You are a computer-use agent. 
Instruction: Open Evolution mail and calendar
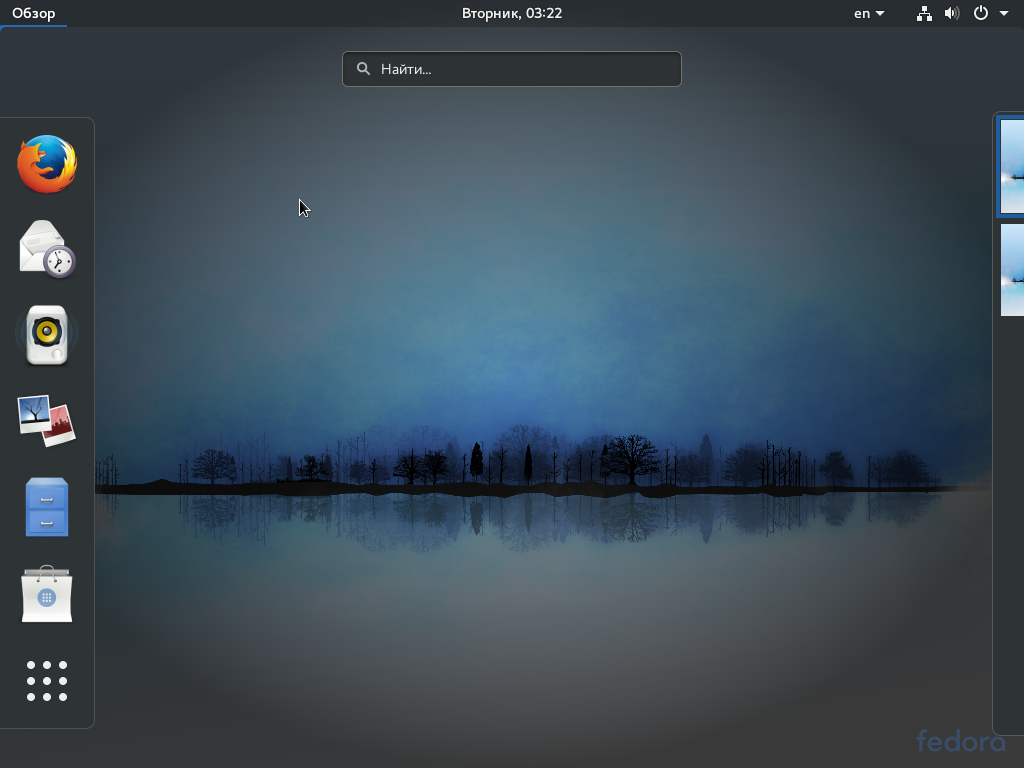tap(47, 249)
